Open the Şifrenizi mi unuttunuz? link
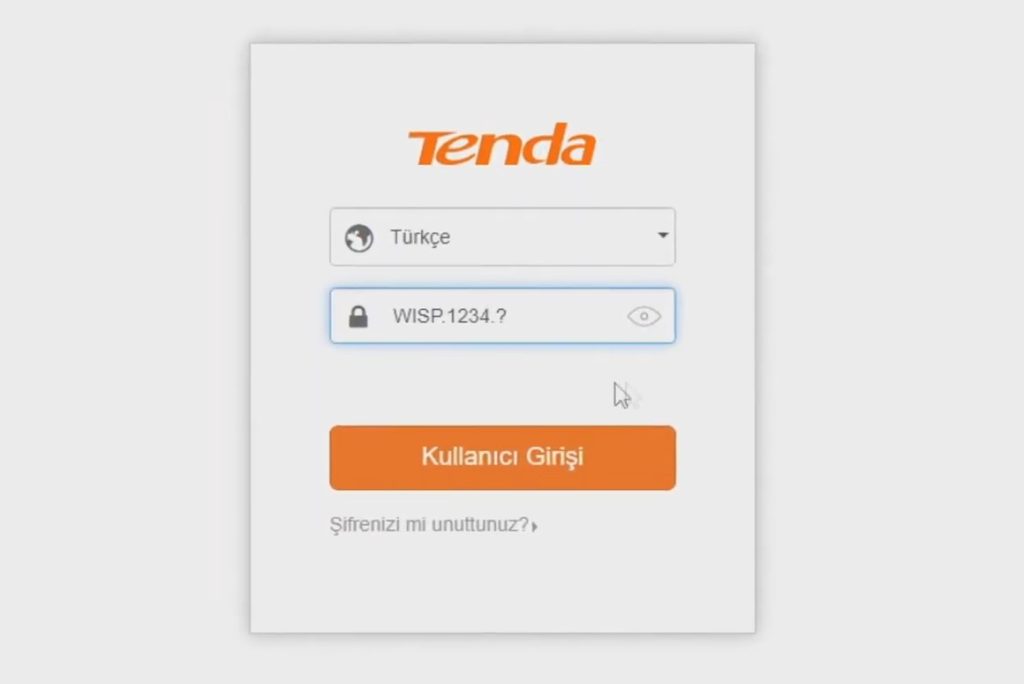Viewport: 1024px width, 684px height. (x=434, y=525)
